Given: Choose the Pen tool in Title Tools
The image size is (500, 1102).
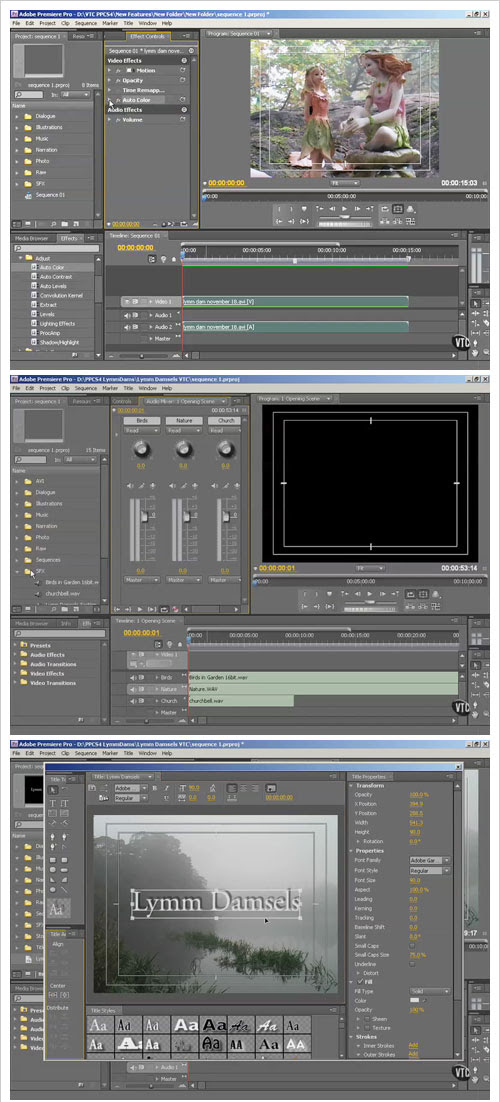Looking at the screenshot, I should [x=54, y=836].
